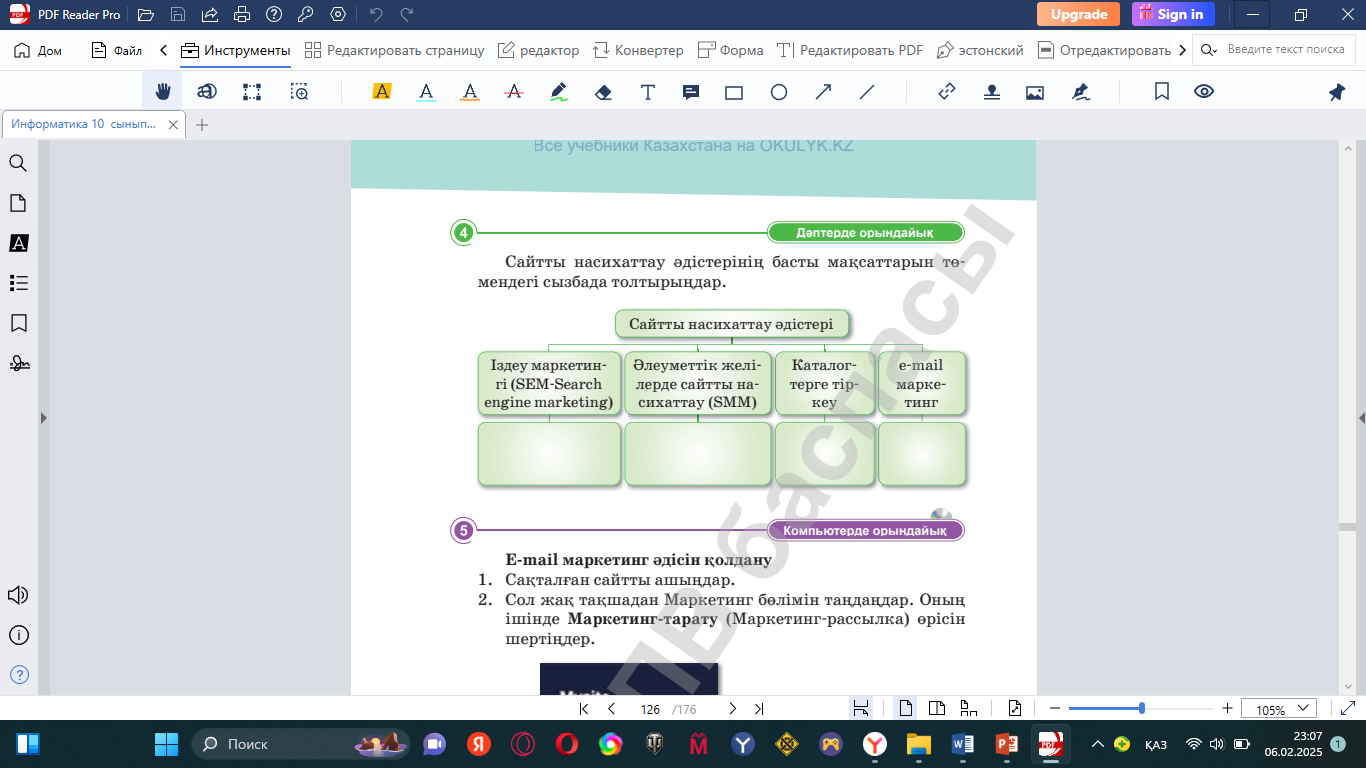The width and height of the screenshot is (1366, 768).
Task: Choose the Line drawing tool
Action: pos(867,92)
